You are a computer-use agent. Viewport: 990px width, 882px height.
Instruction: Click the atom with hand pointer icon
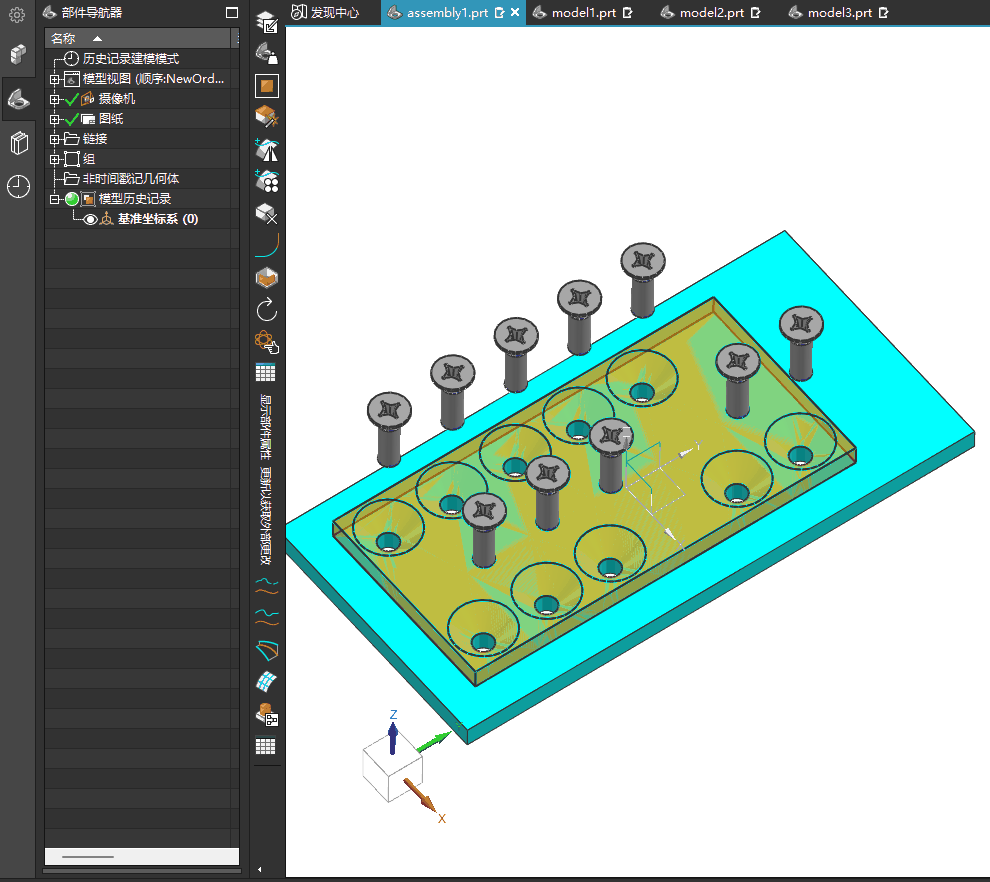coord(266,342)
